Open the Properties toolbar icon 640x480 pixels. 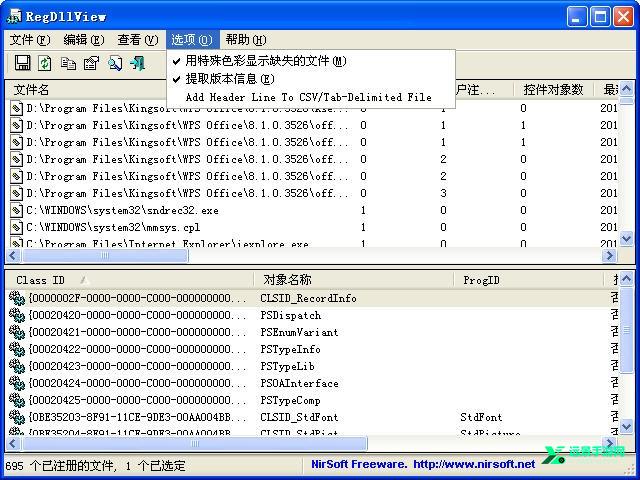[x=91, y=63]
